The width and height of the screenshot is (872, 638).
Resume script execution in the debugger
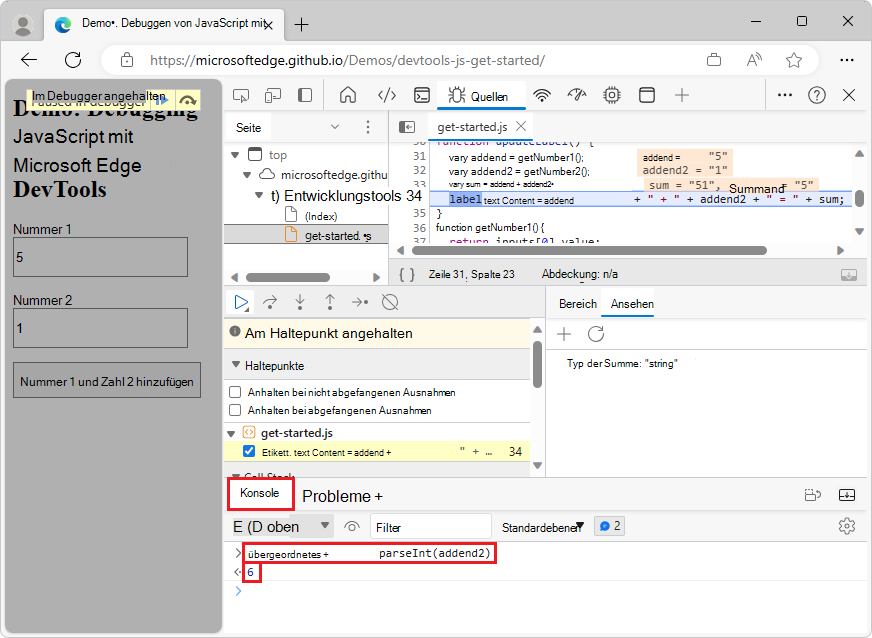coord(240,301)
